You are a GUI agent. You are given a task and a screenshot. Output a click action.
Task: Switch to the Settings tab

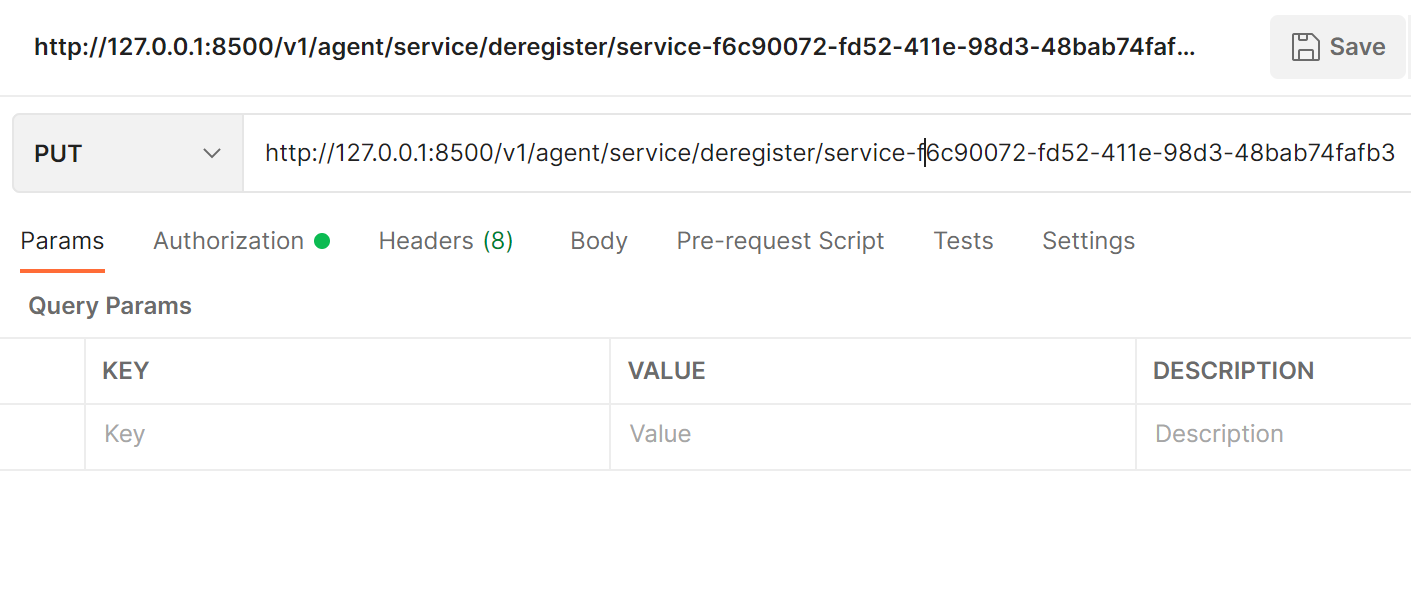click(1088, 241)
